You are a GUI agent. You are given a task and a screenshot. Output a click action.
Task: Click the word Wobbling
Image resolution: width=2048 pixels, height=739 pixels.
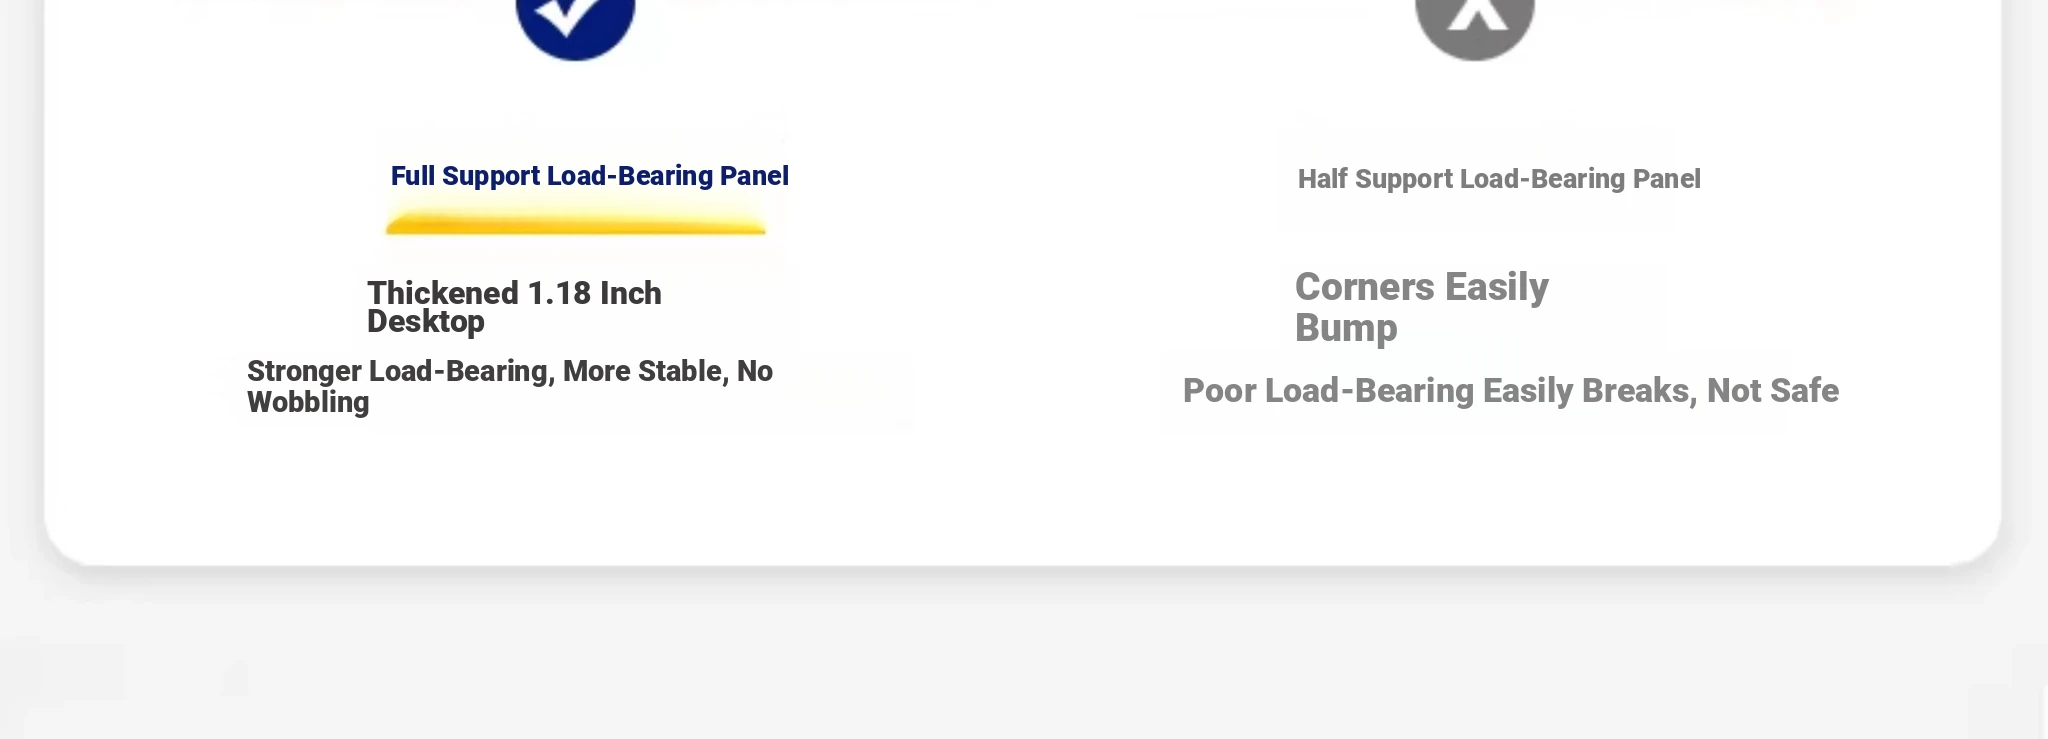click(x=308, y=403)
